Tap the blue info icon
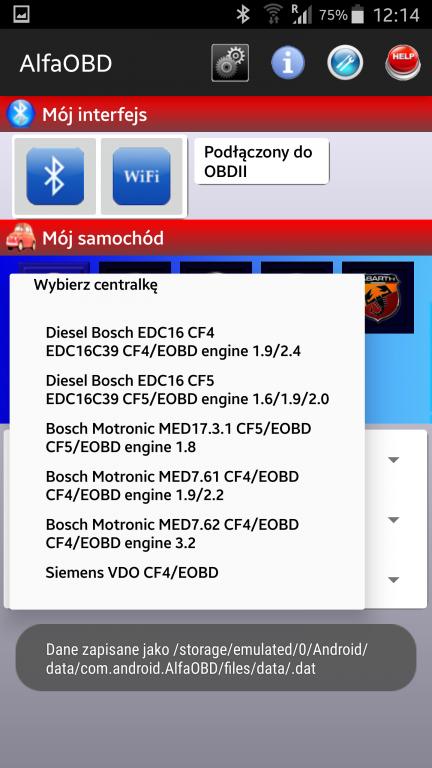This screenshot has height=768, width=432. [288, 63]
